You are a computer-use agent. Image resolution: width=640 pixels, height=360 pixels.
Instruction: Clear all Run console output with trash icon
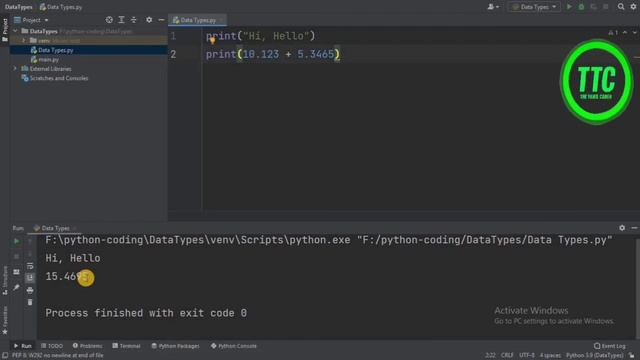tap(30, 302)
